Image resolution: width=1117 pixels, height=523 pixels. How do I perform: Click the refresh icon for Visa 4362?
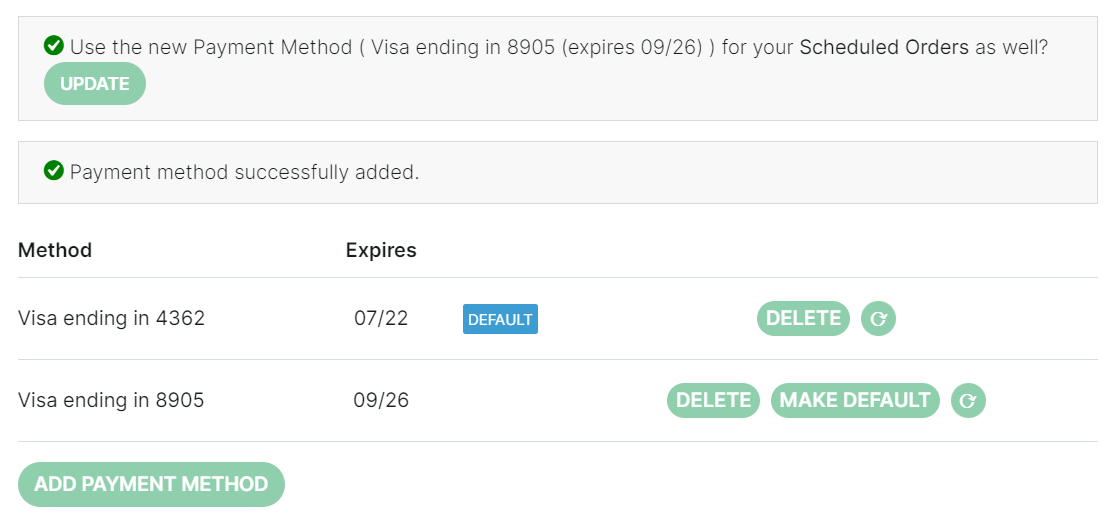pos(878,319)
